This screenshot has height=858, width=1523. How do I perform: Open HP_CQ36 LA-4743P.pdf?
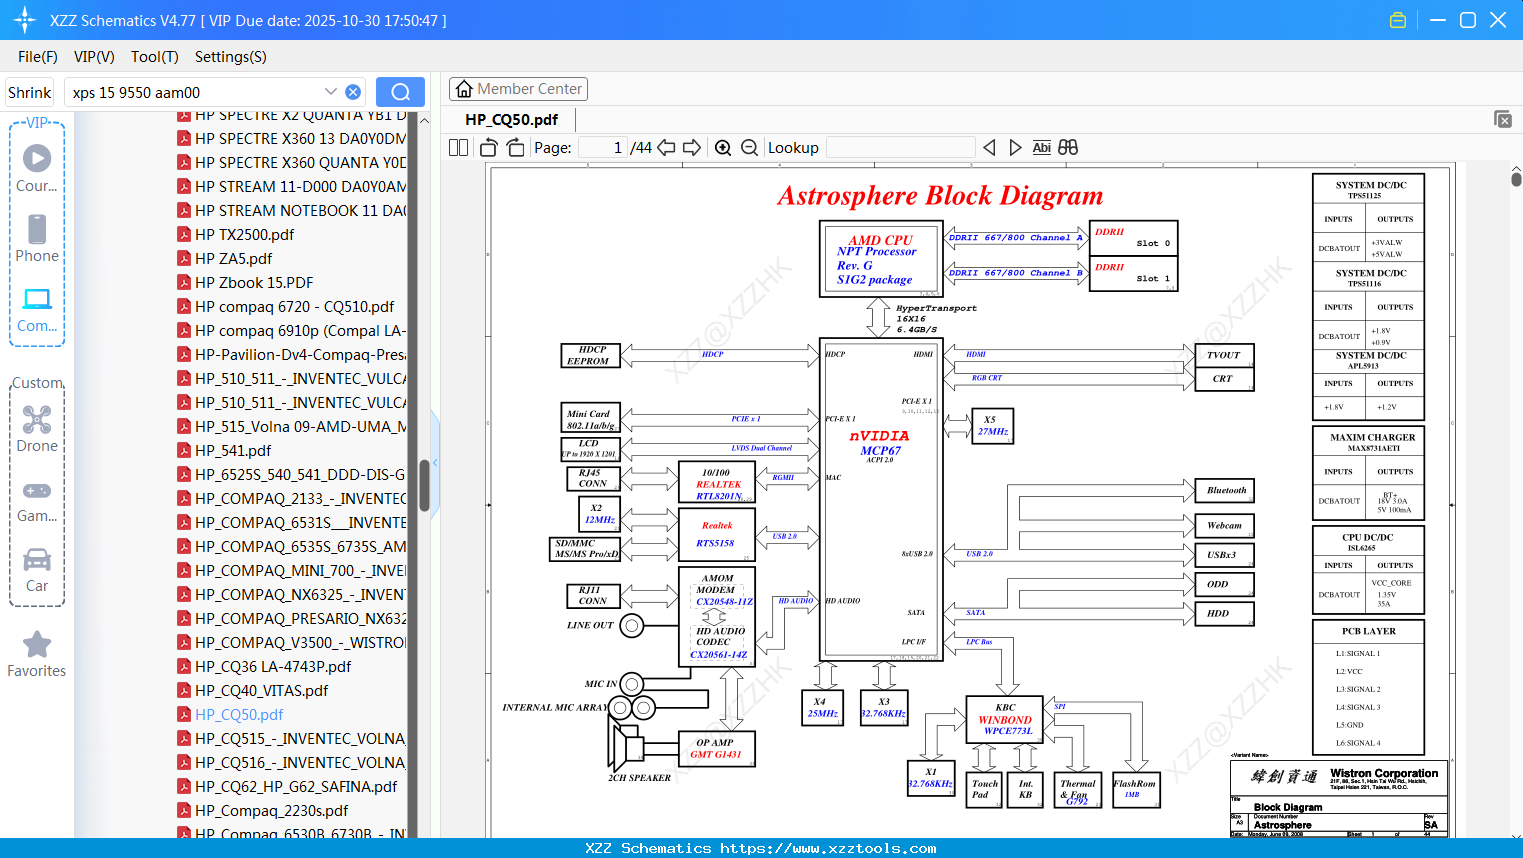pos(273,666)
